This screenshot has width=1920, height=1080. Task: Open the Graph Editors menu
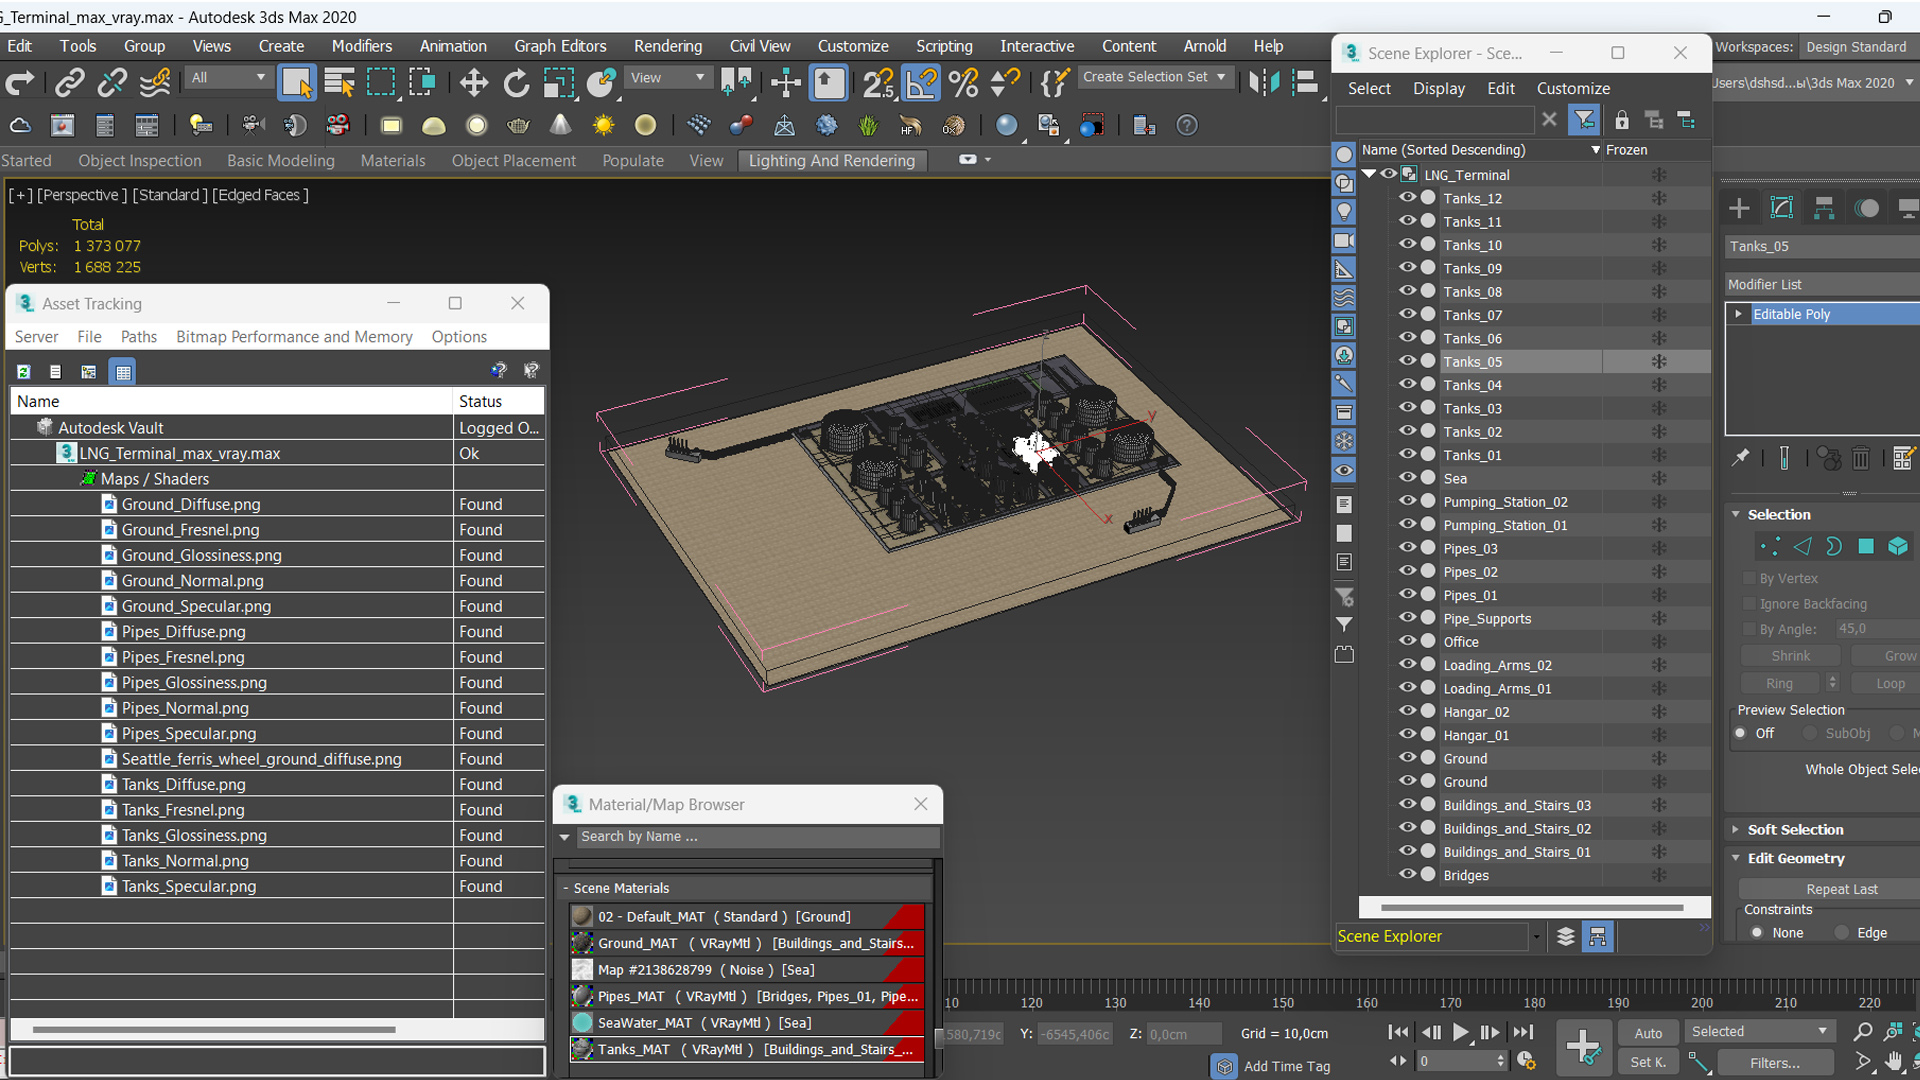coord(560,46)
